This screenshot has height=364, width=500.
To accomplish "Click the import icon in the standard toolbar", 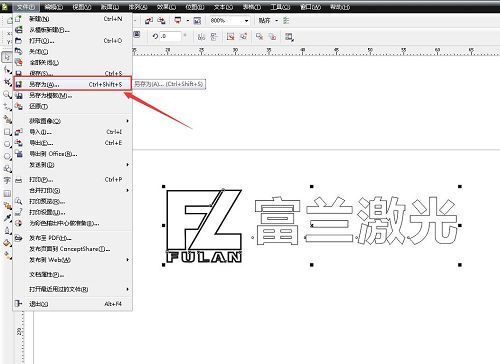I will coord(149,21).
